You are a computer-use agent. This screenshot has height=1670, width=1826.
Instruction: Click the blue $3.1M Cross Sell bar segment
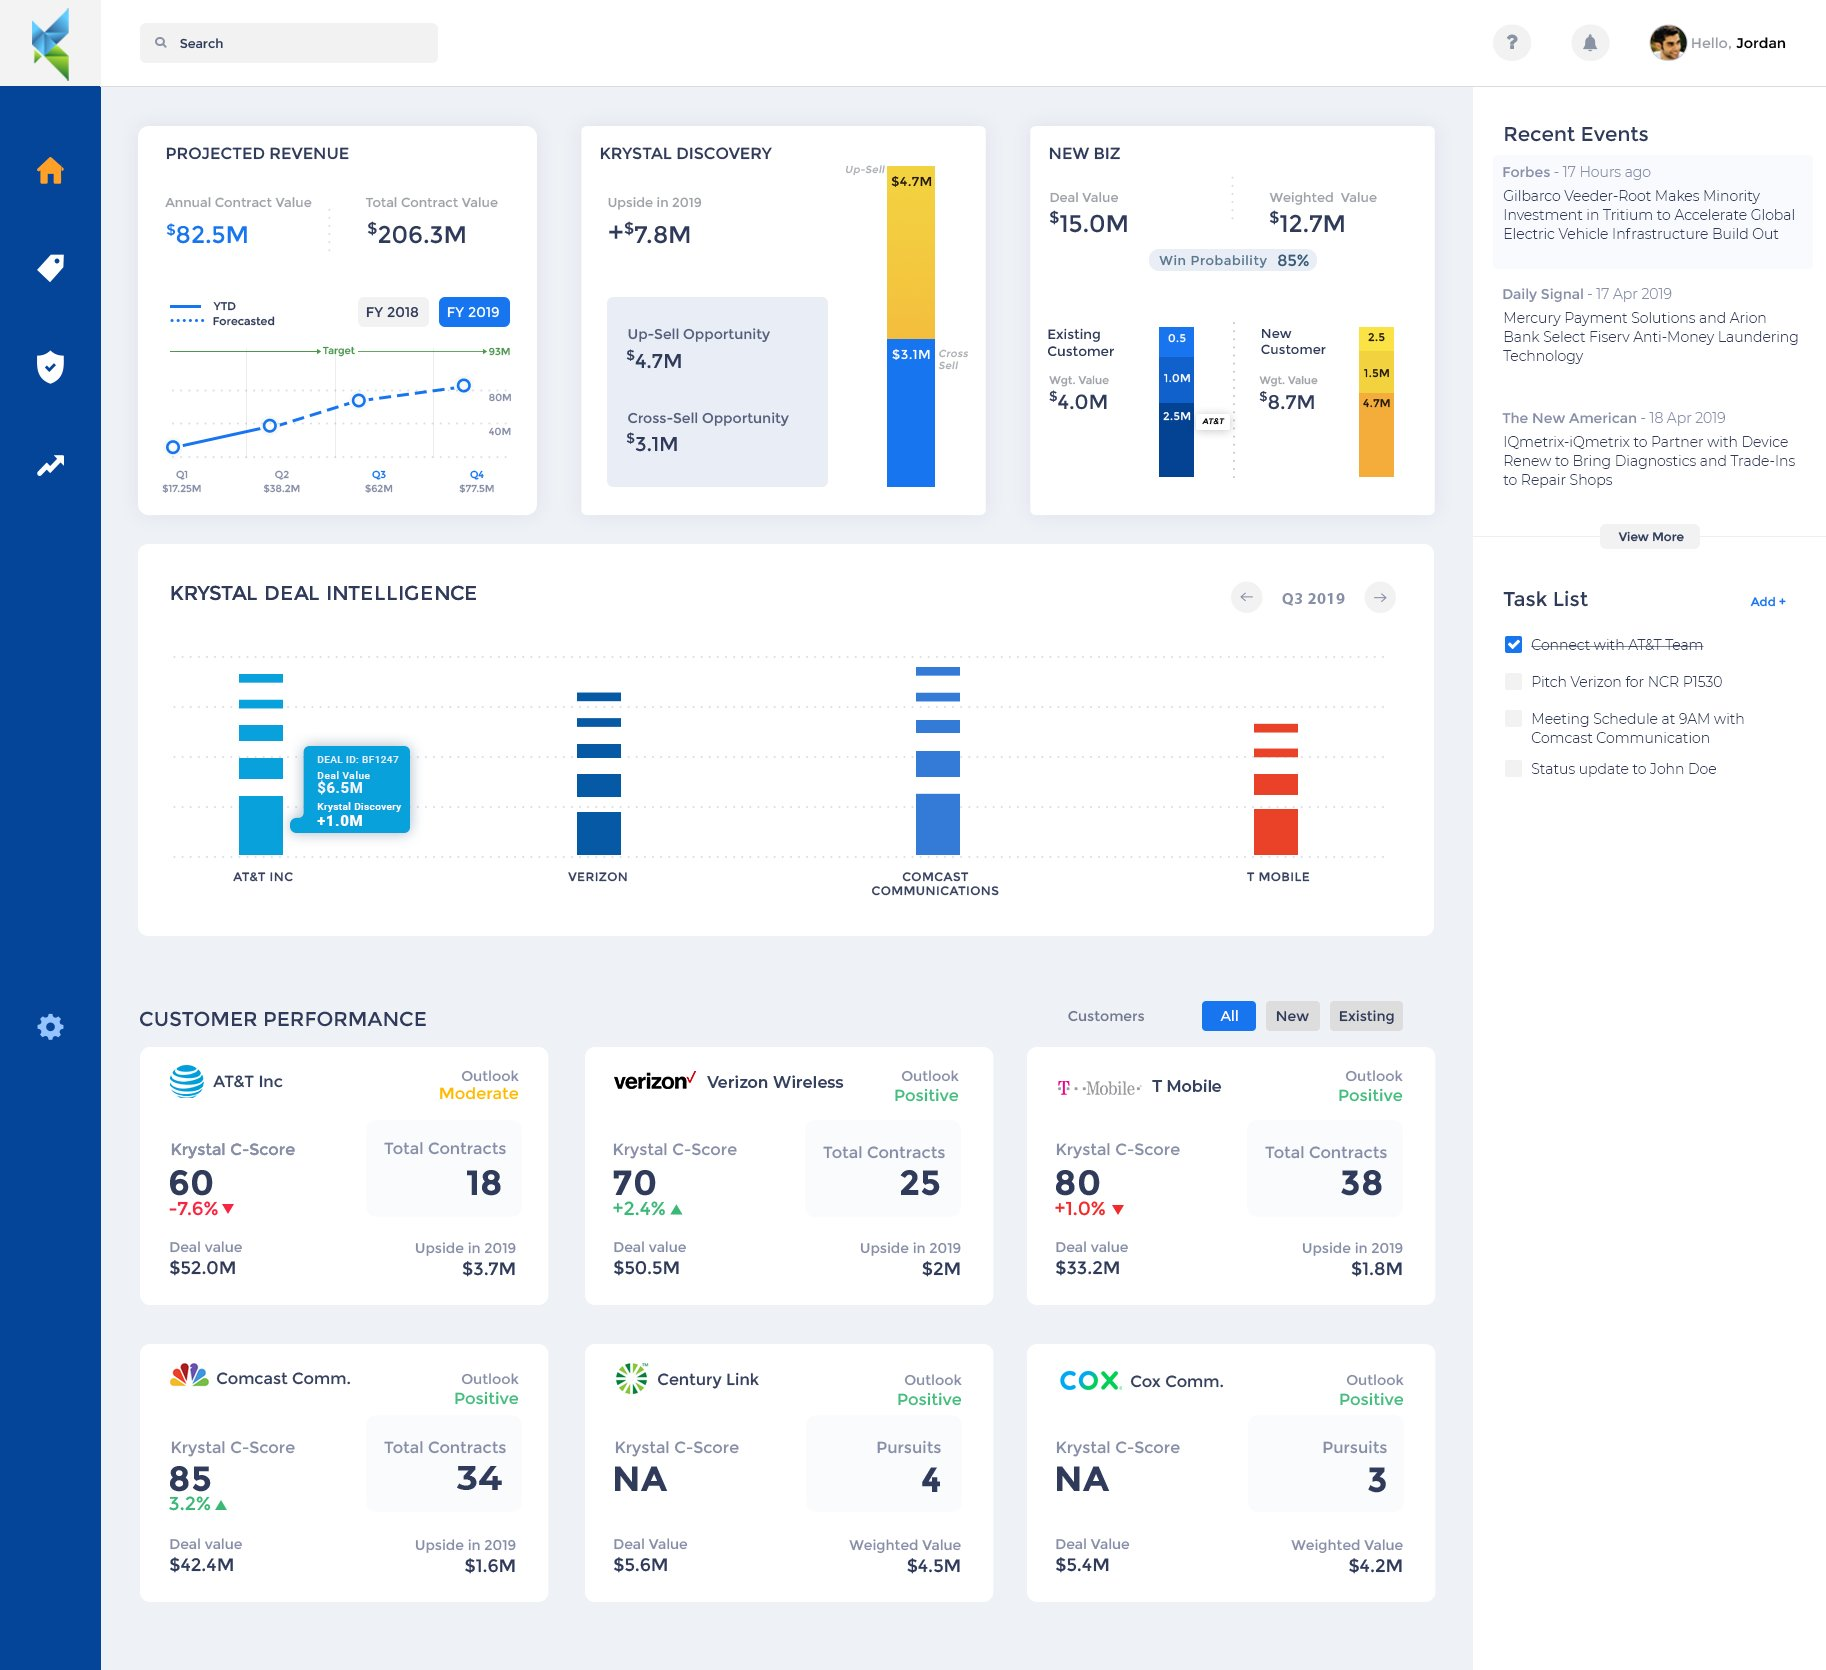pos(911,413)
